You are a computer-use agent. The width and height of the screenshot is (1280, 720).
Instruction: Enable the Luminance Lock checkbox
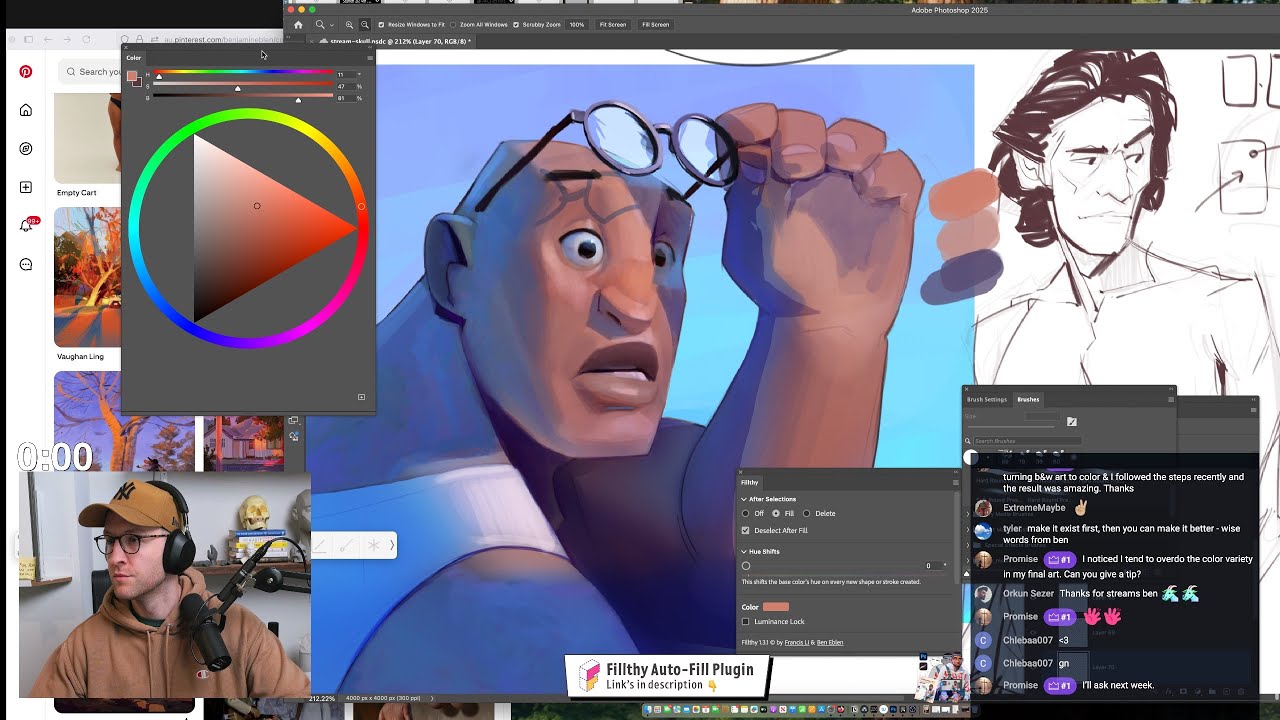(746, 622)
